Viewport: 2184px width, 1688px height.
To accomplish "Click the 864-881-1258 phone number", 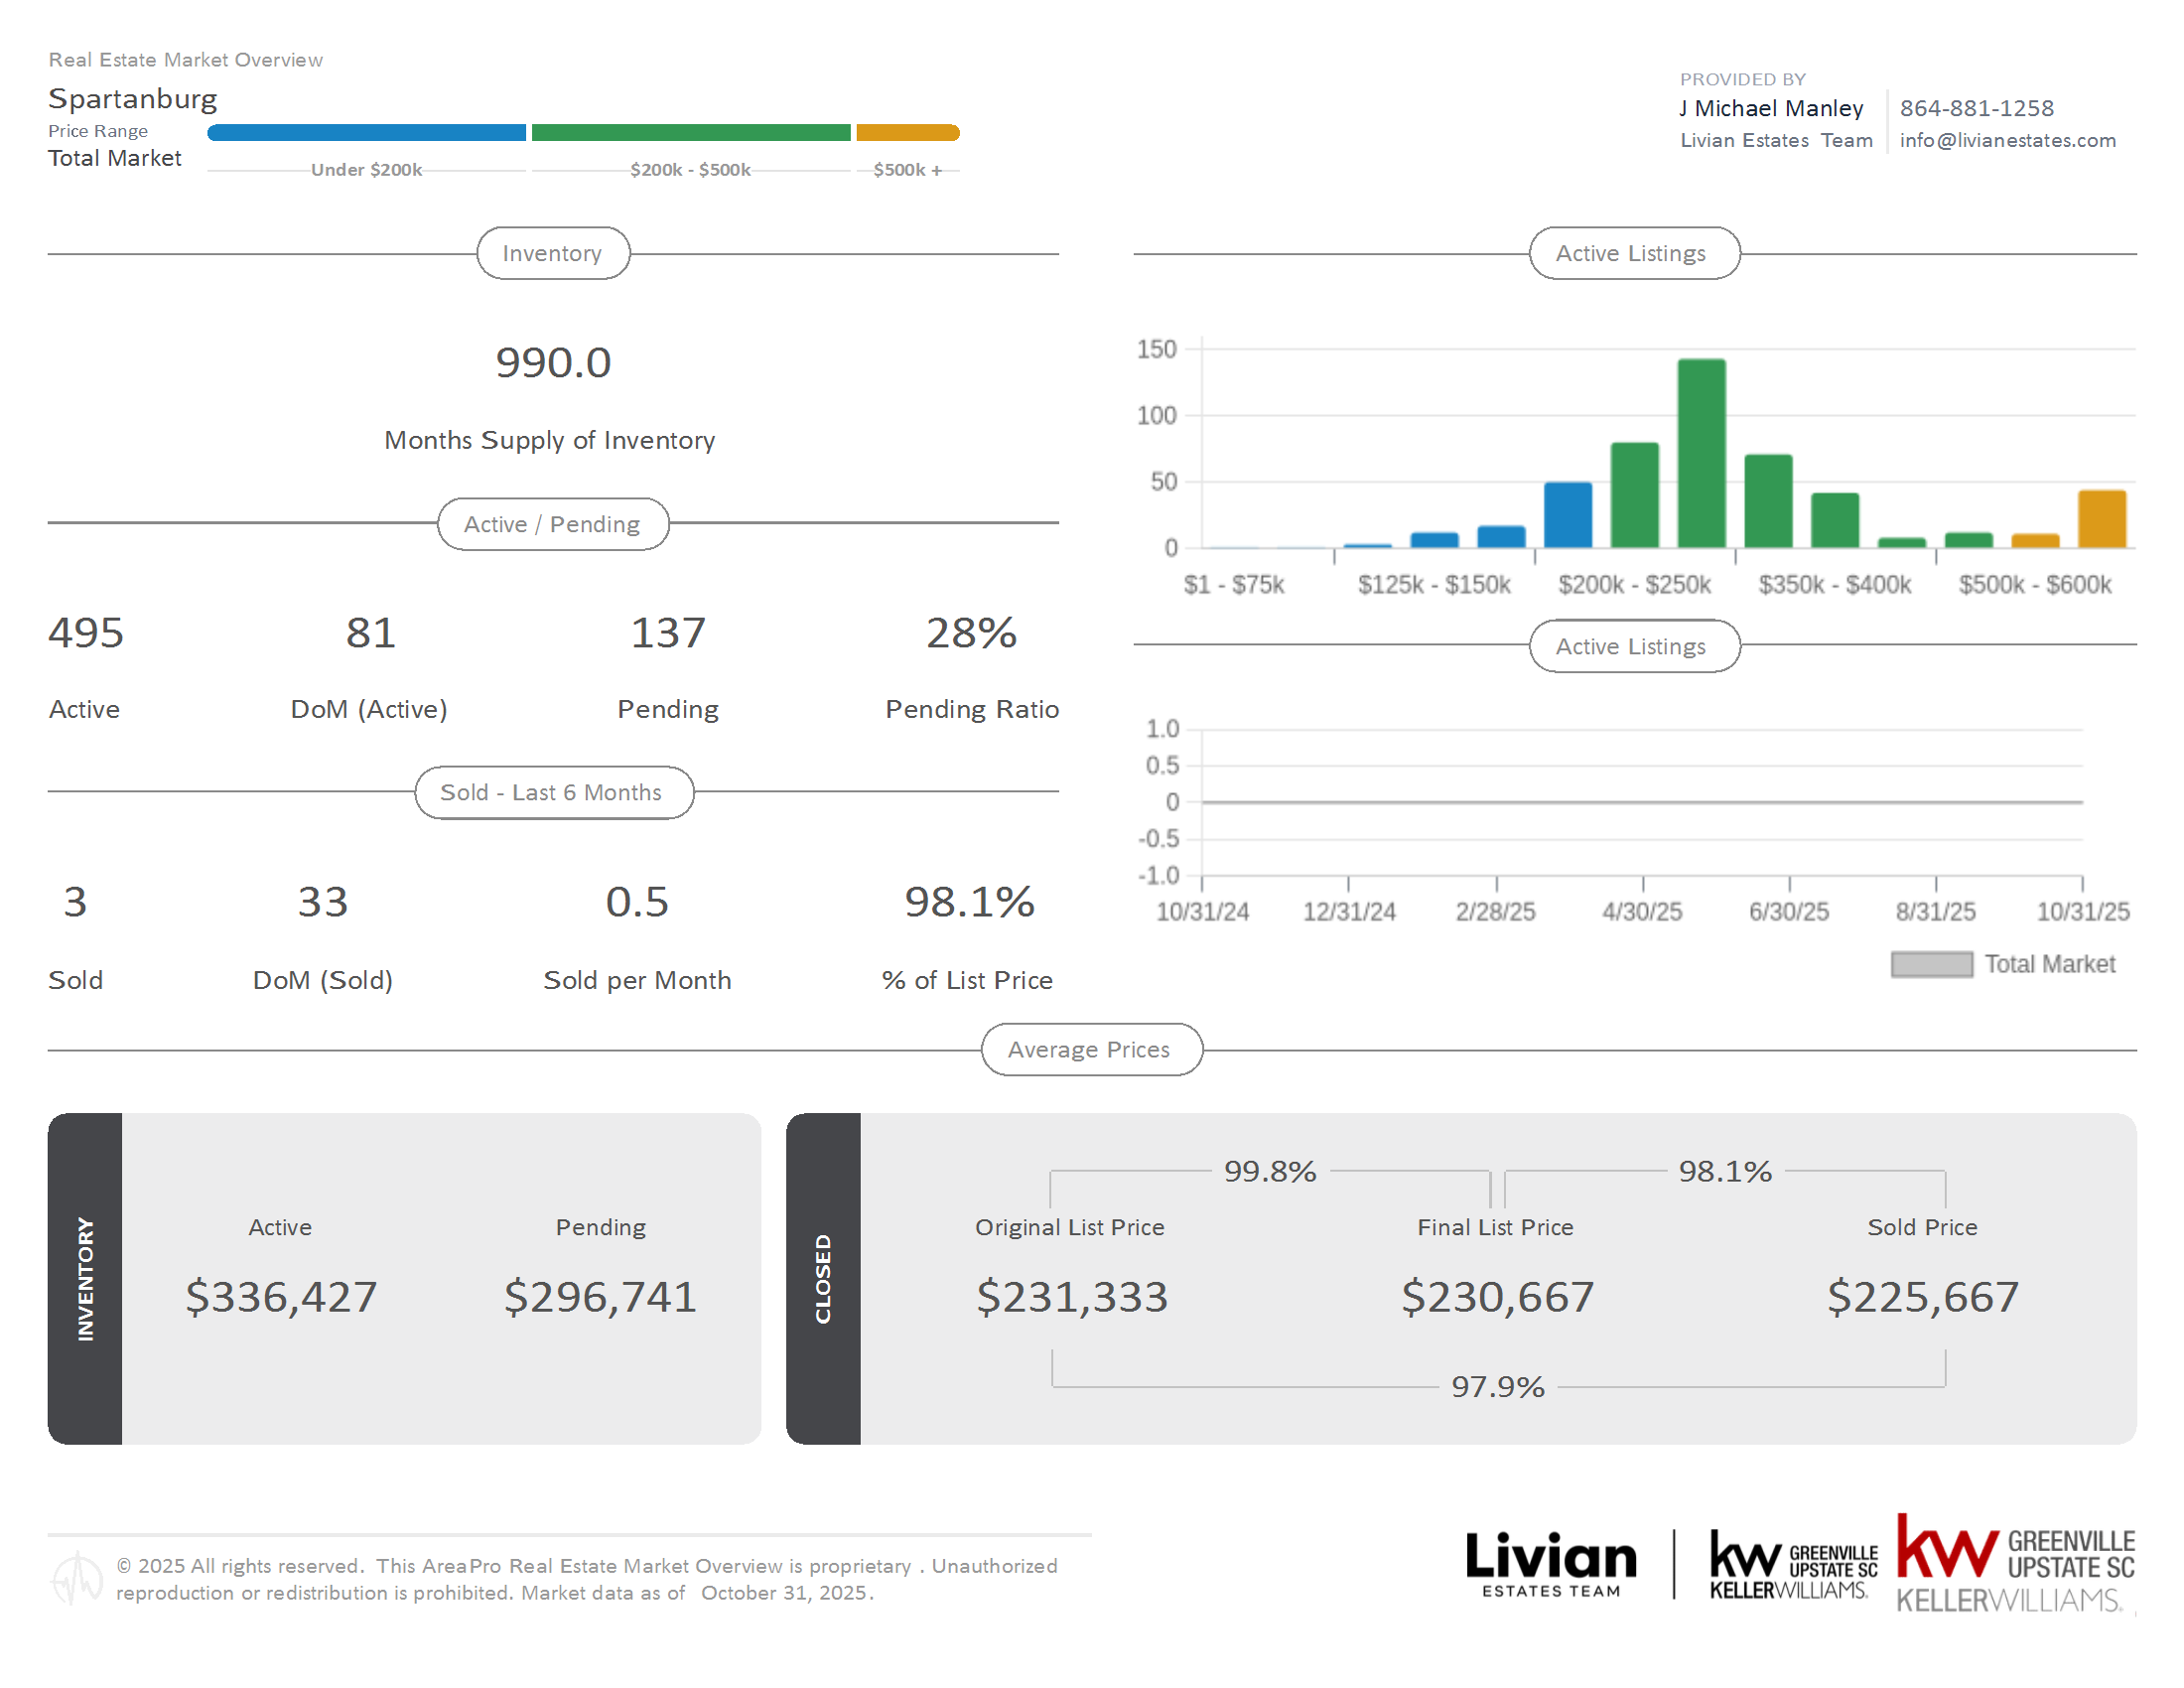I will (x=1976, y=108).
